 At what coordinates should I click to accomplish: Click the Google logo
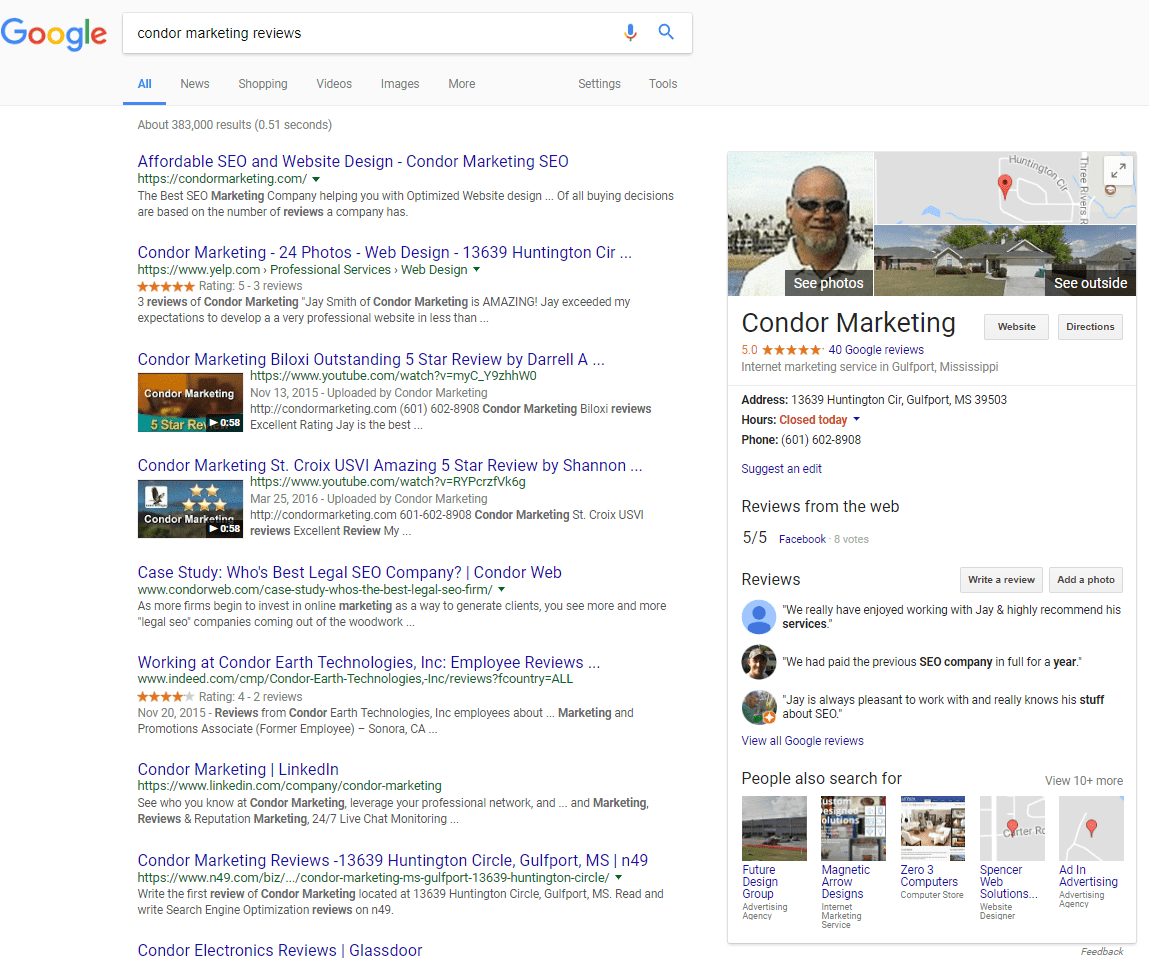coord(54,34)
